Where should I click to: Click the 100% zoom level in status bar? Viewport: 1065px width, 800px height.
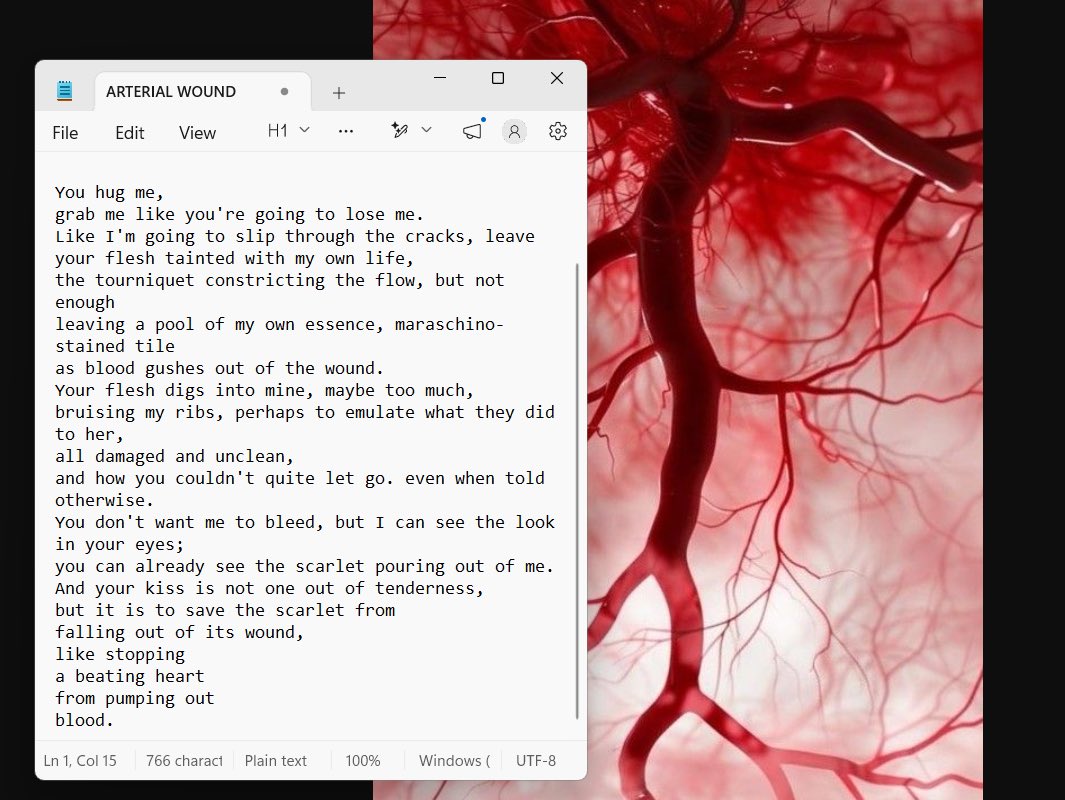click(363, 761)
